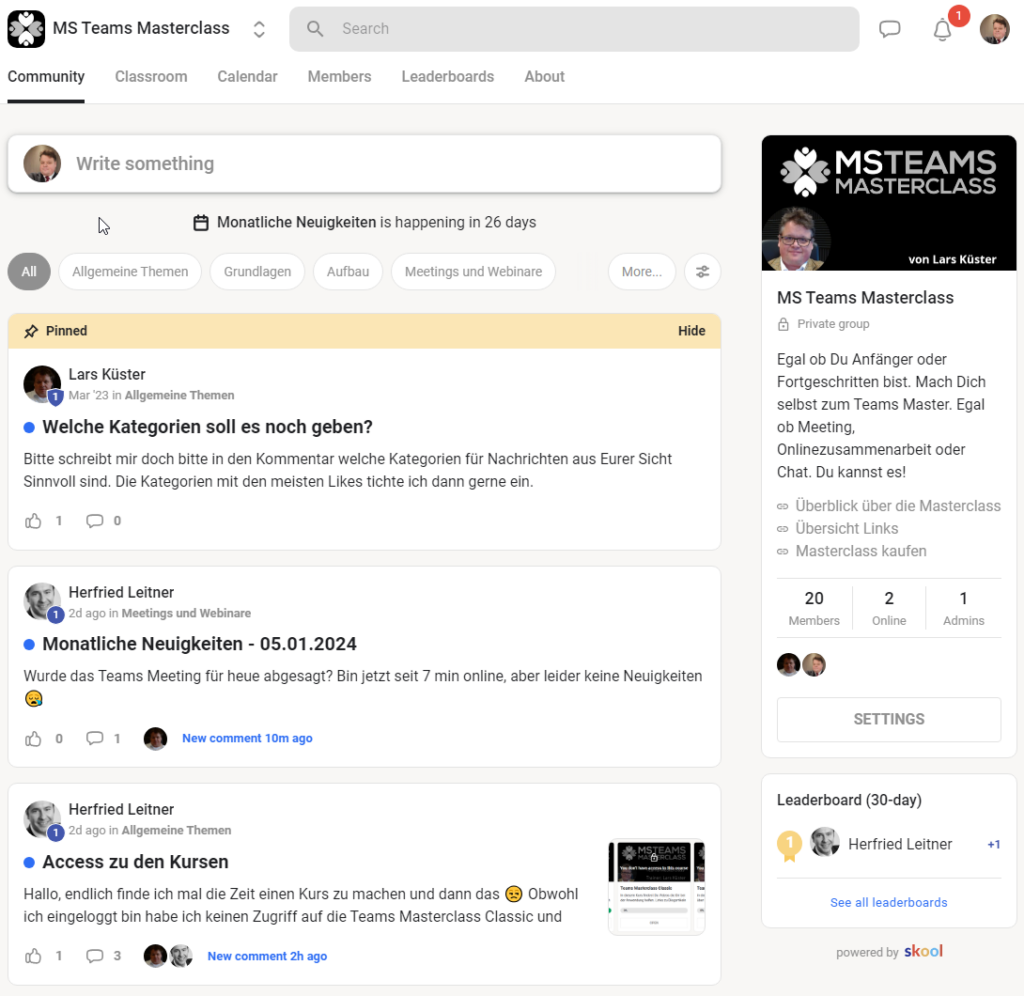Click the gold rank 1 medal icon

[790, 845]
